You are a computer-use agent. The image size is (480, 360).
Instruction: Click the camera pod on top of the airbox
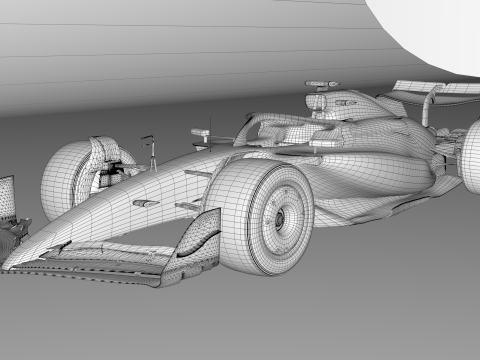tap(322, 84)
